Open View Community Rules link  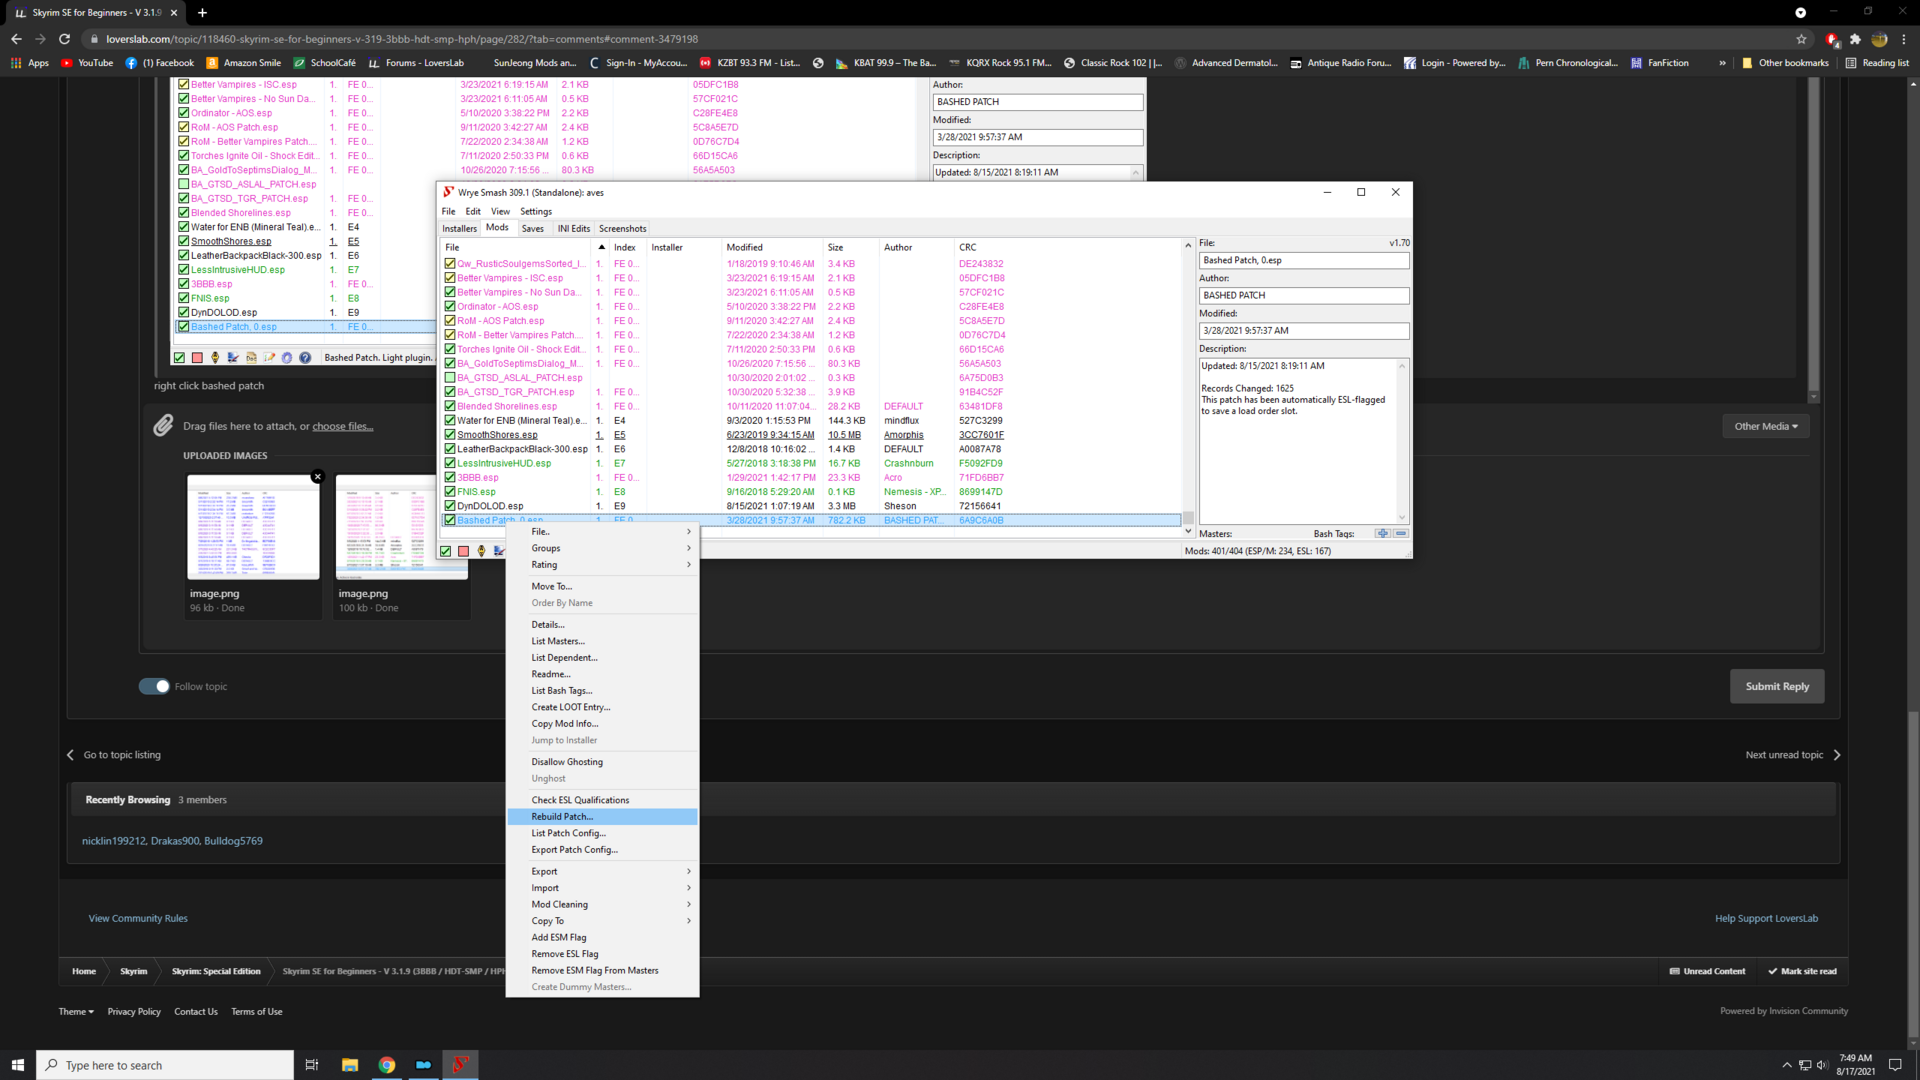point(138,918)
